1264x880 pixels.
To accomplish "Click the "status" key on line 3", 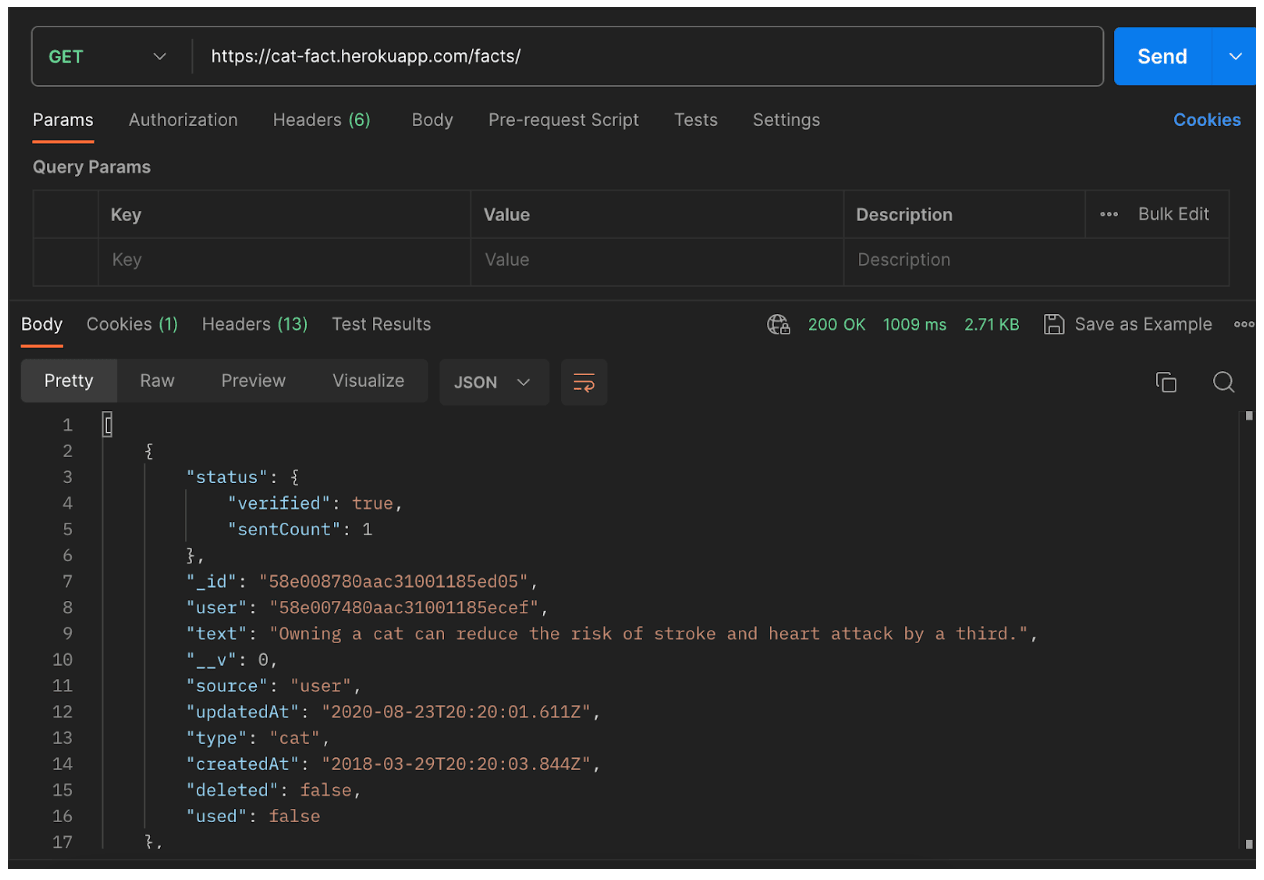I will (x=227, y=477).
